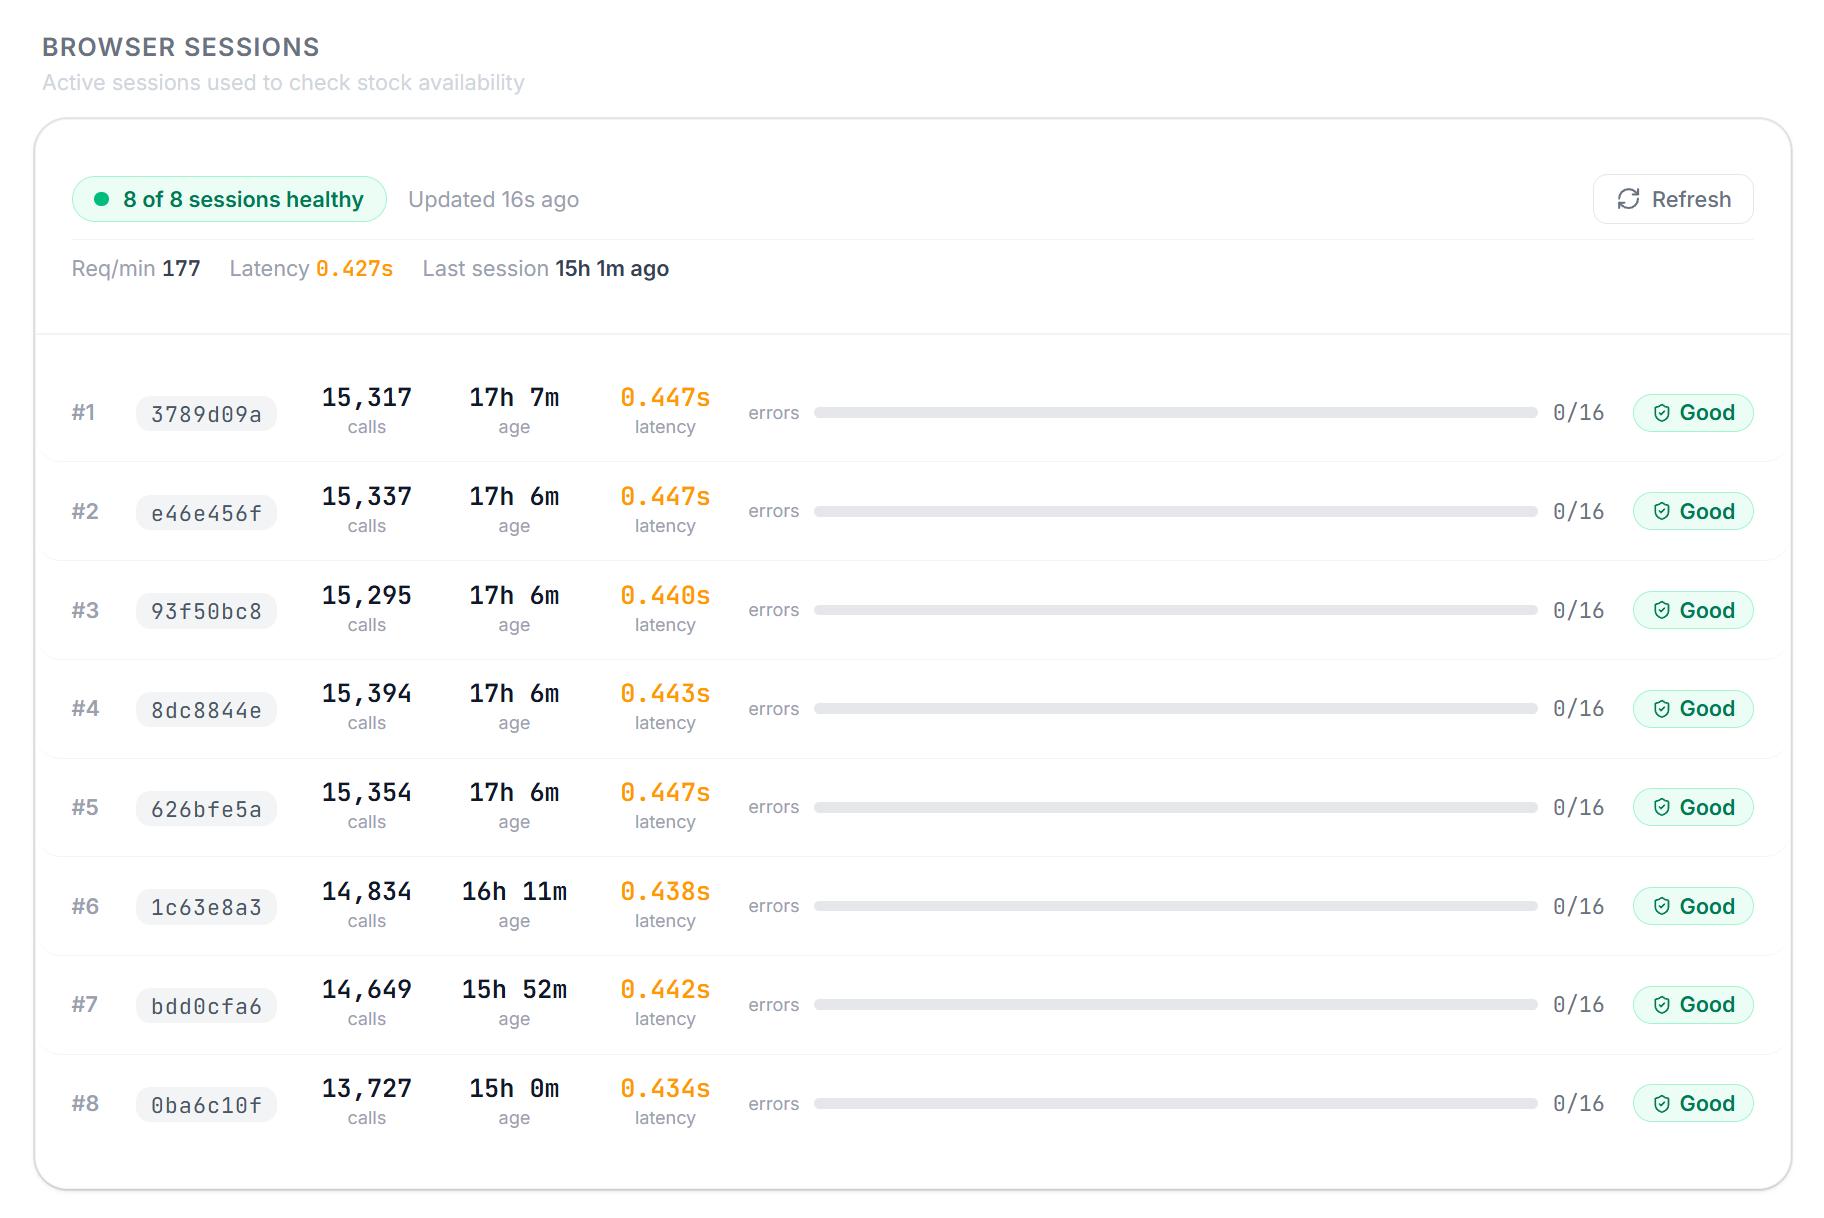Click session ID e46e456f
Image resolution: width=1824 pixels, height=1218 pixels.
point(206,513)
